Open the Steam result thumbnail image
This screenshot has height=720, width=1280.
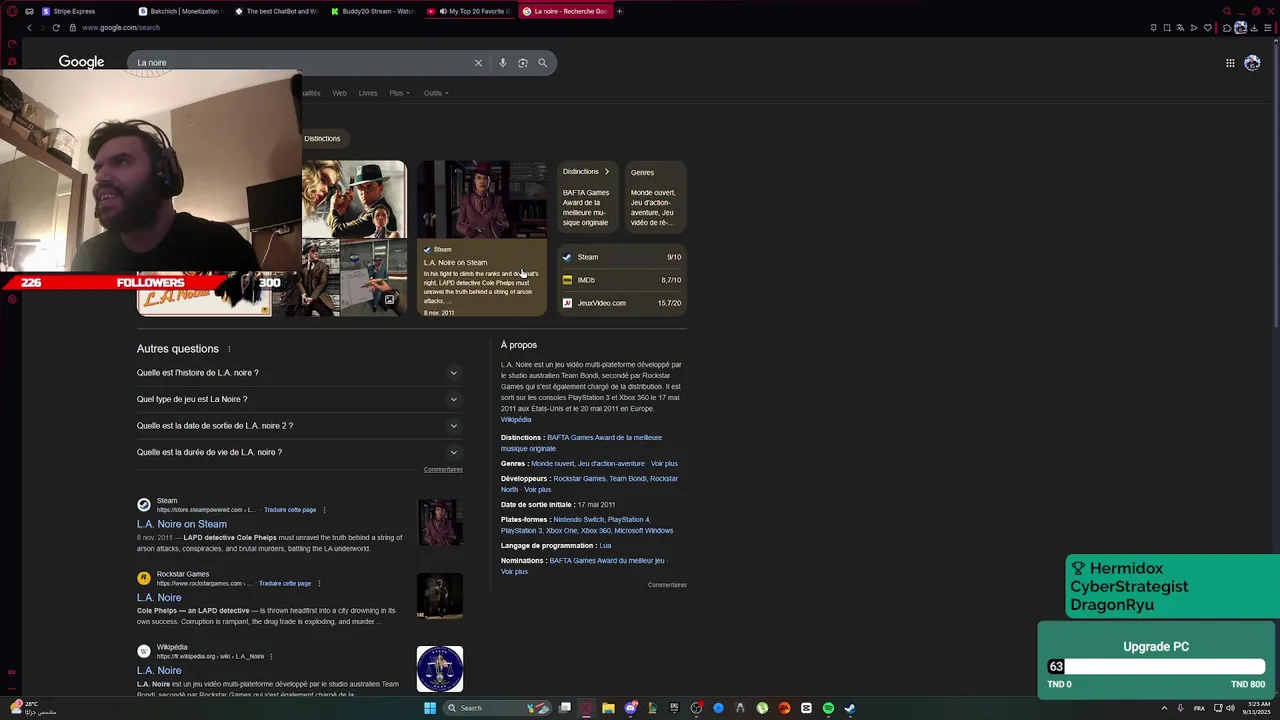coord(440,523)
